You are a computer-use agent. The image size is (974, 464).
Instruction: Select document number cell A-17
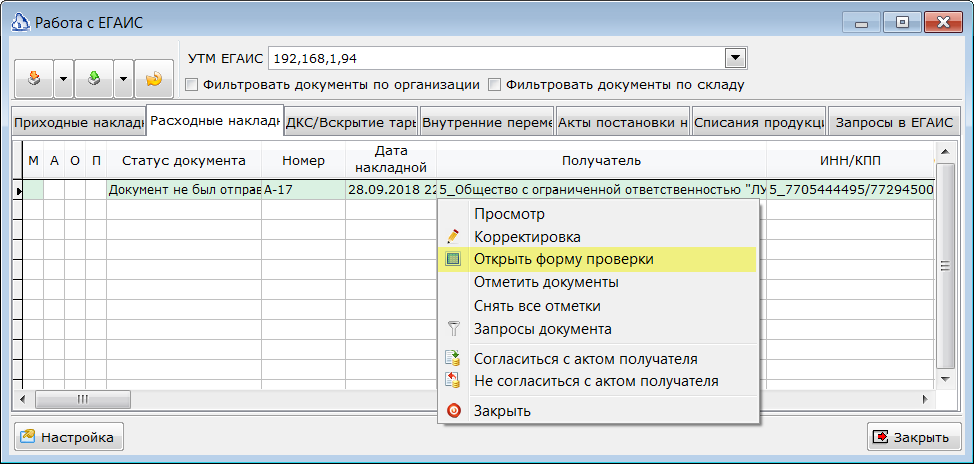pos(303,190)
